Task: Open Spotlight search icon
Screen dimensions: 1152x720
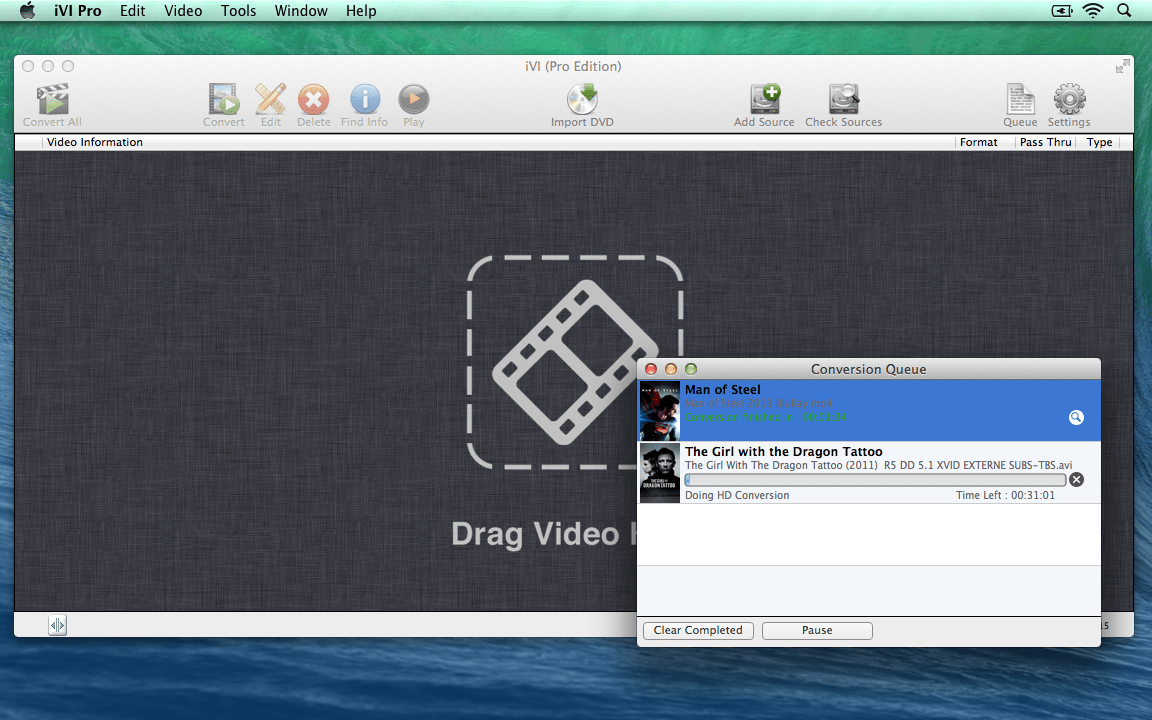Action: [x=1124, y=11]
